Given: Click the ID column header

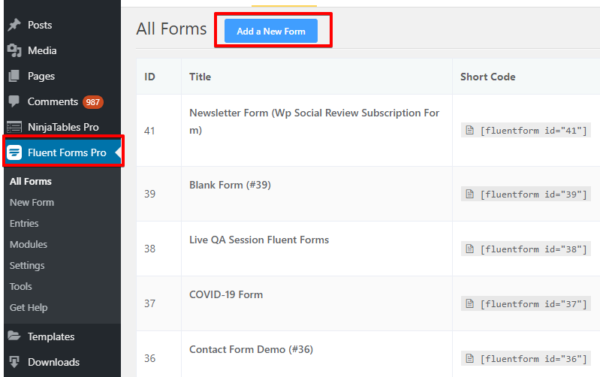Looking at the screenshot, I should tap(150, 77).
